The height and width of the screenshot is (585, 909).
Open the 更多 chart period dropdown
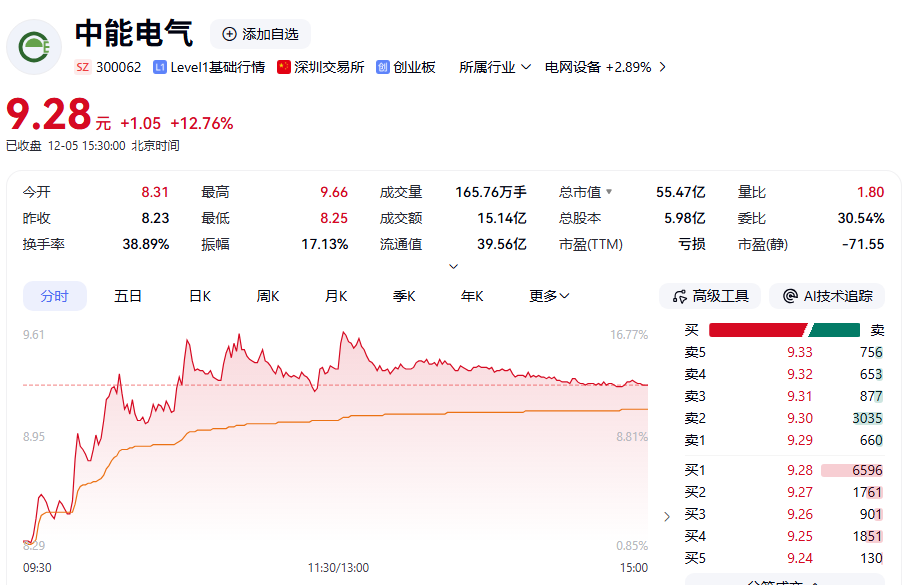click(x=549, y=296)
